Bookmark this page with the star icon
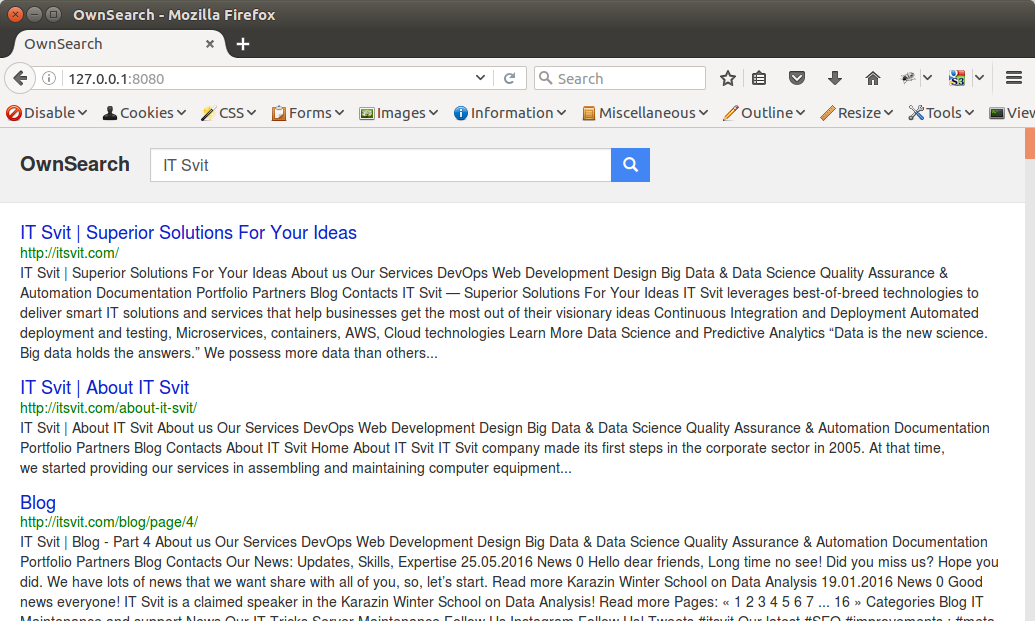The width and height of the screenshot is (1035, 621). point(728,78)
